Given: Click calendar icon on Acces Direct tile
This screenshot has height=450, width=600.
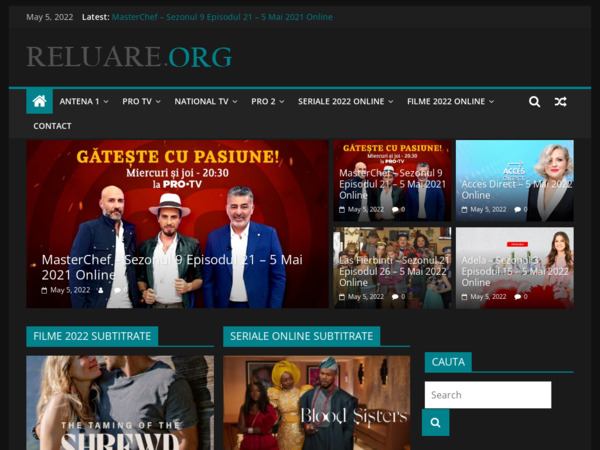Looking at the screenshot, I should pyautogui.click(x=464, y=210).
